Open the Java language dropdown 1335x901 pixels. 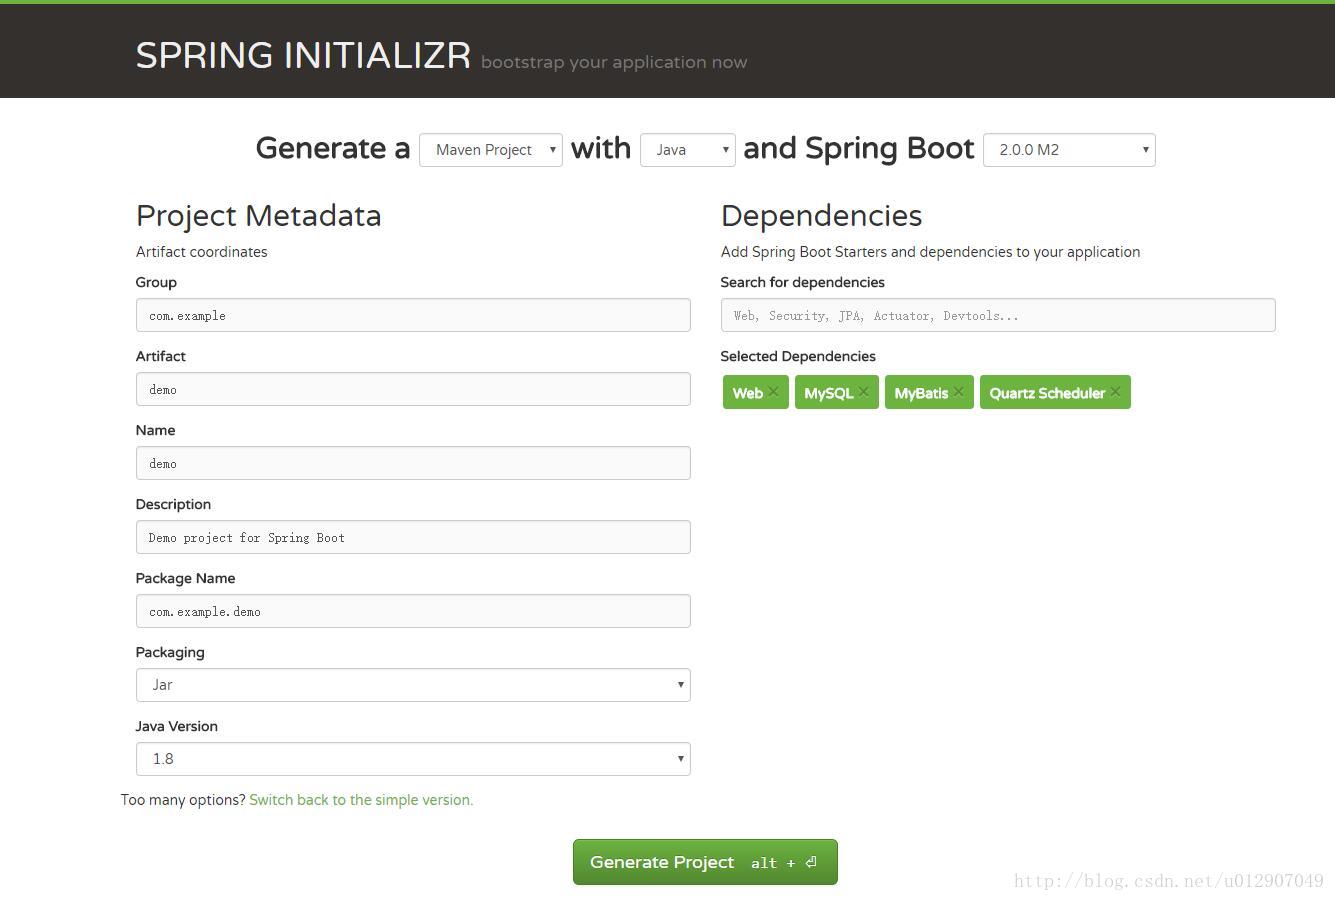[688, 150]
